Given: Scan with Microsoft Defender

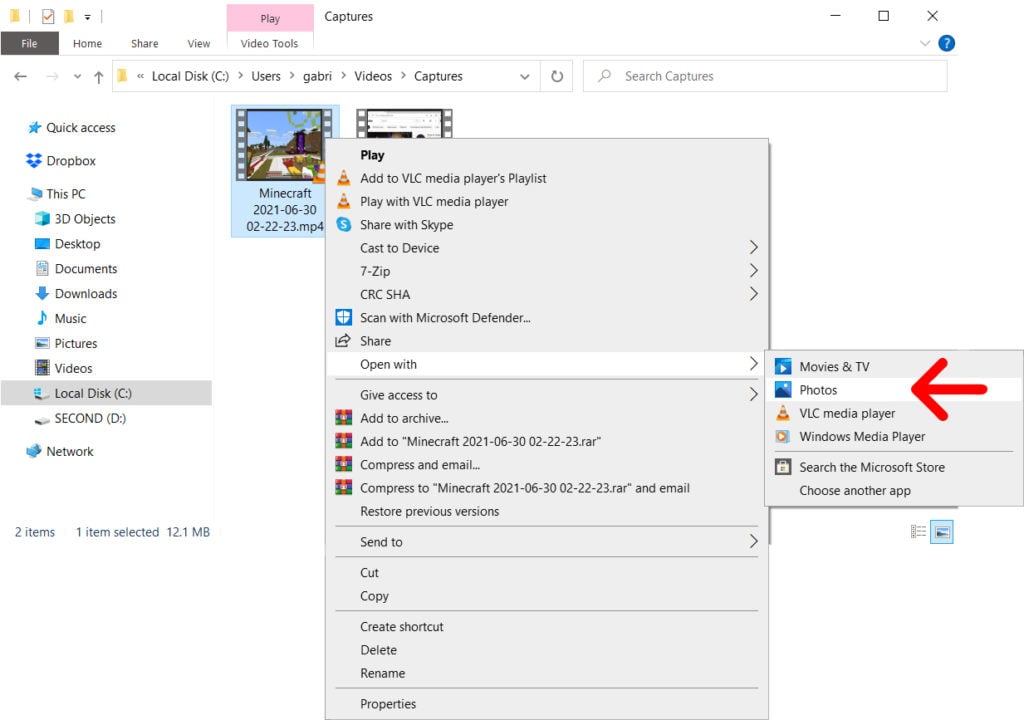Looking at the screenshot, I should [547, 318].
